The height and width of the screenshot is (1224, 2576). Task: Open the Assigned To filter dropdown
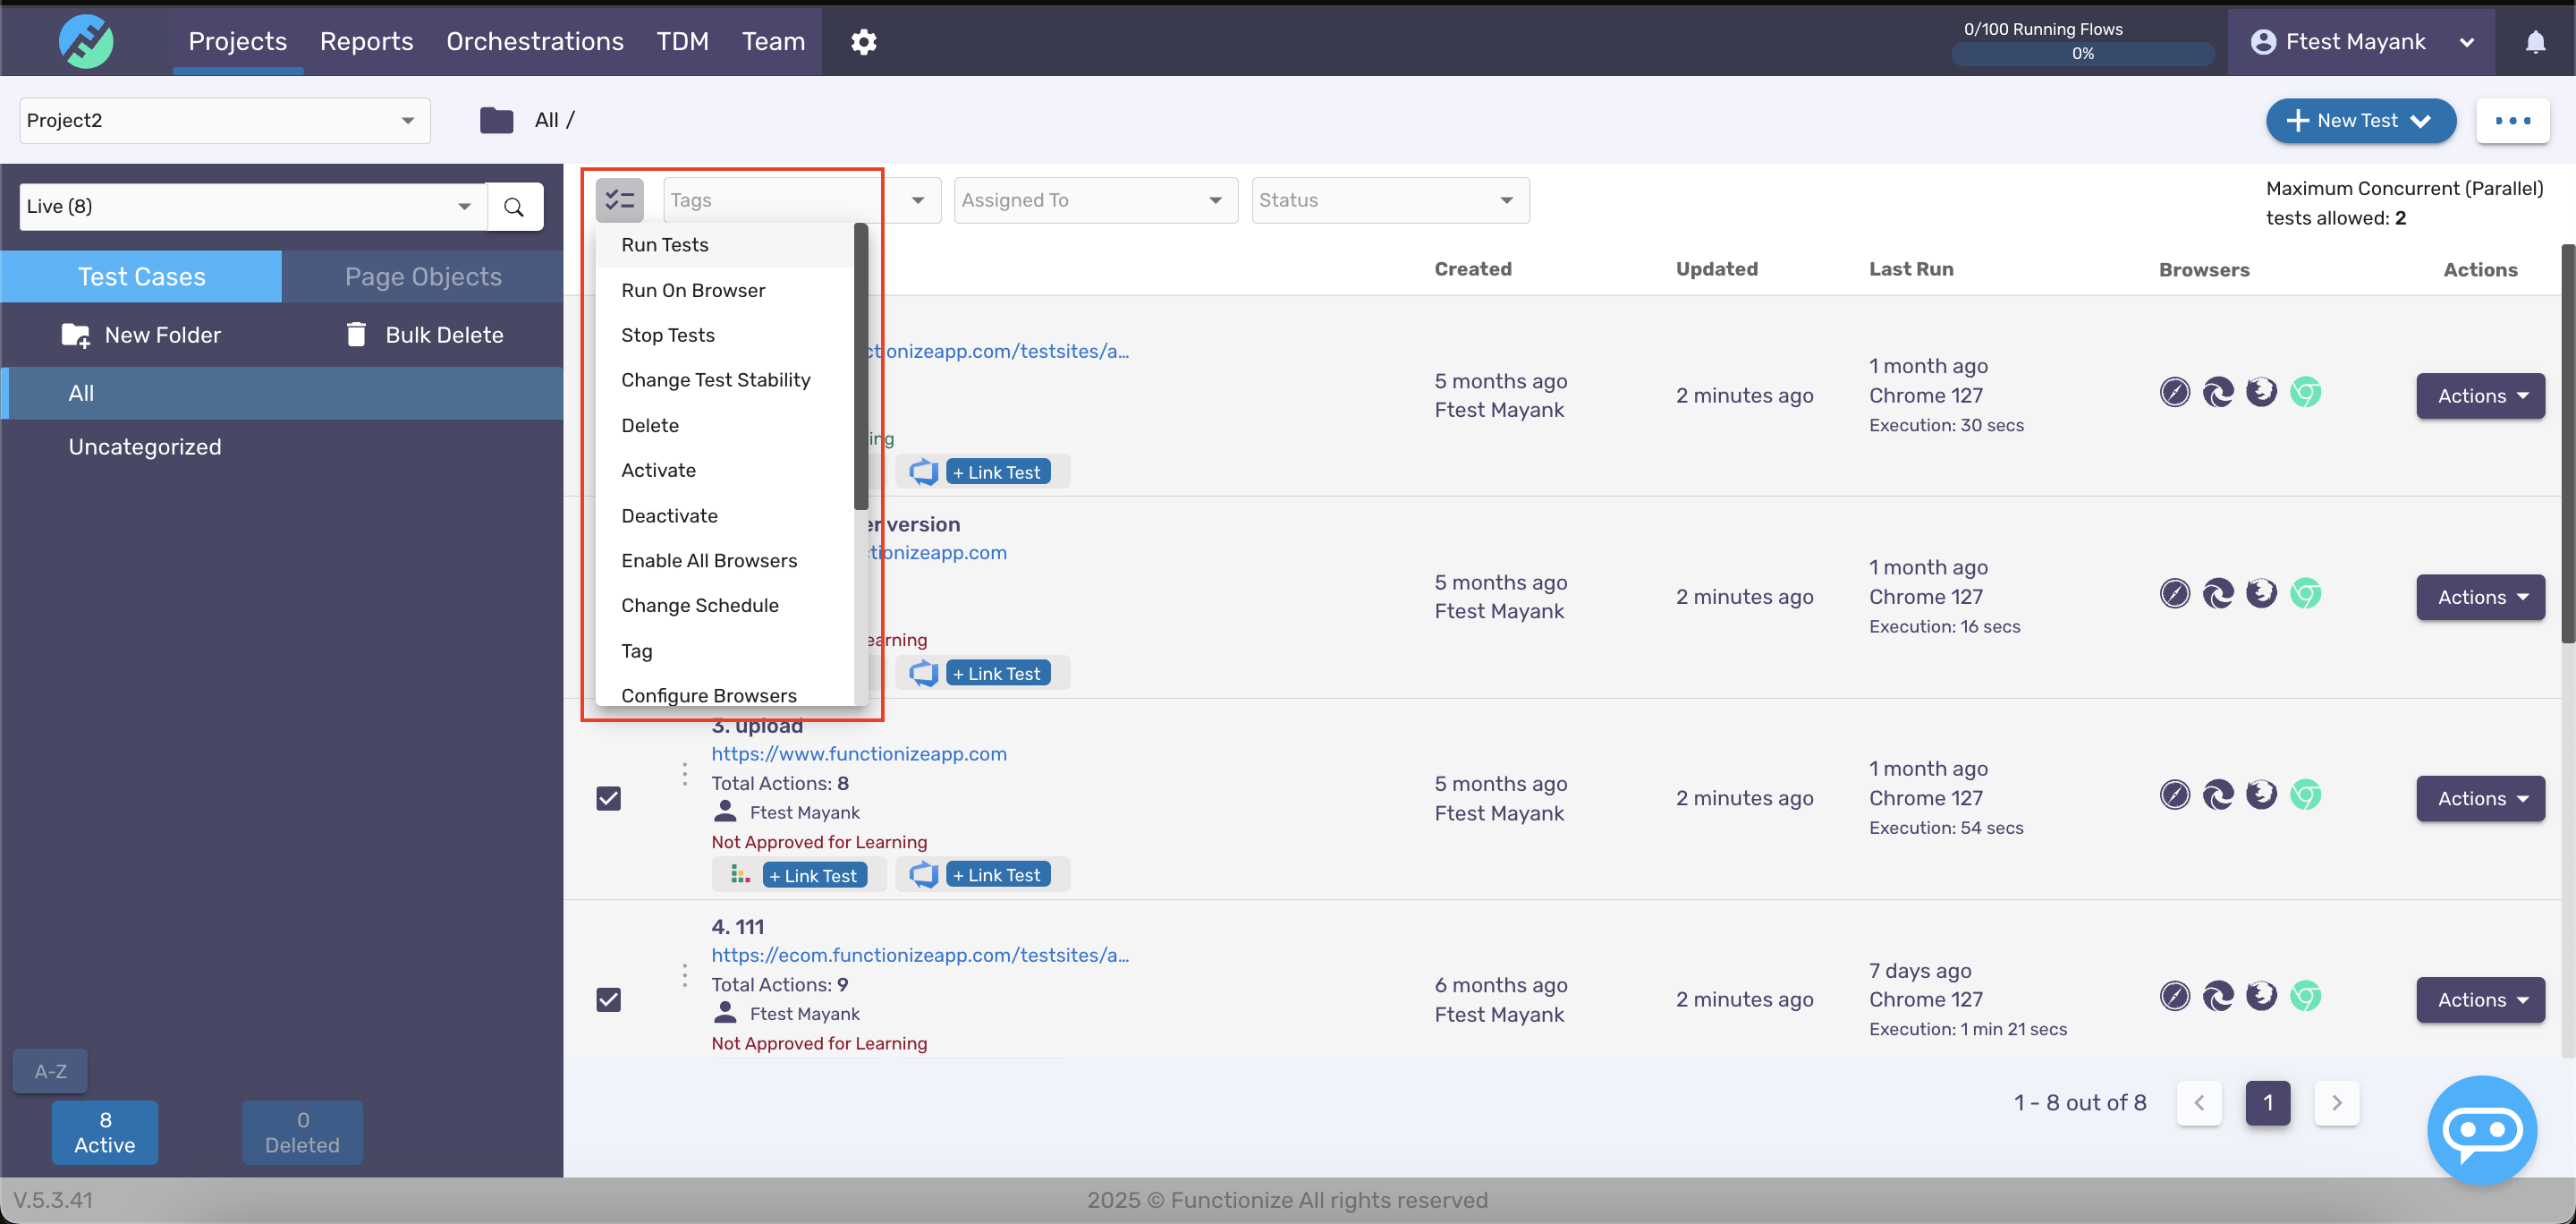1095,200
